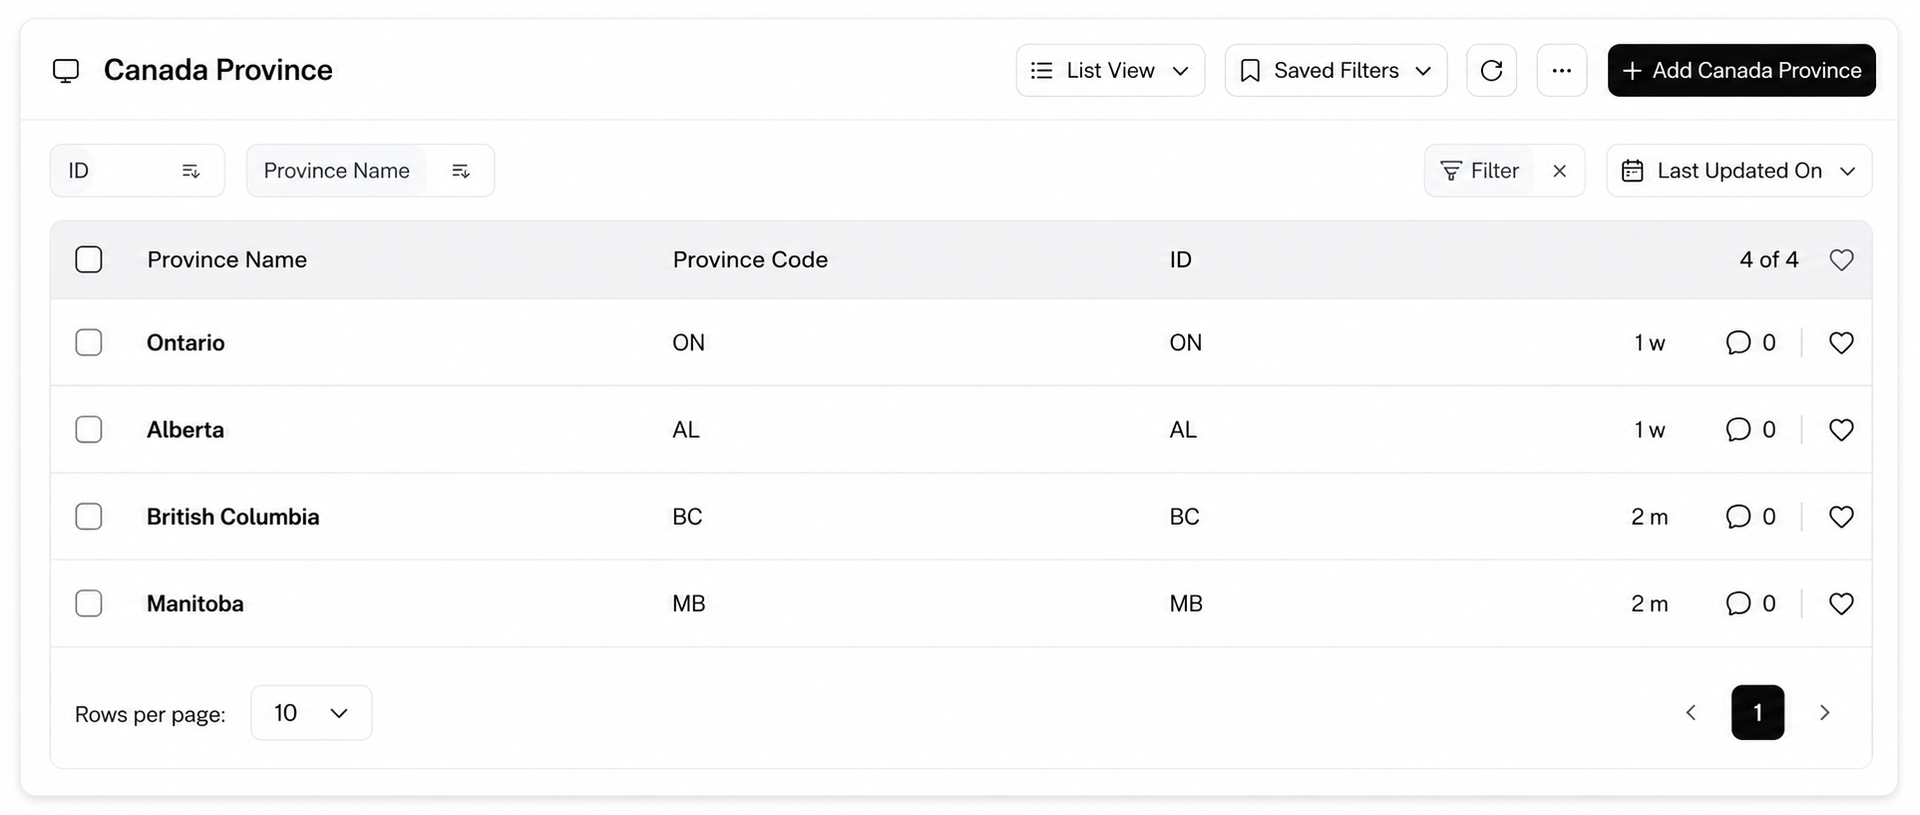Open the three-dots more options menu
The width and height of the screenshot is (1920, 815).
(1561, 70)
